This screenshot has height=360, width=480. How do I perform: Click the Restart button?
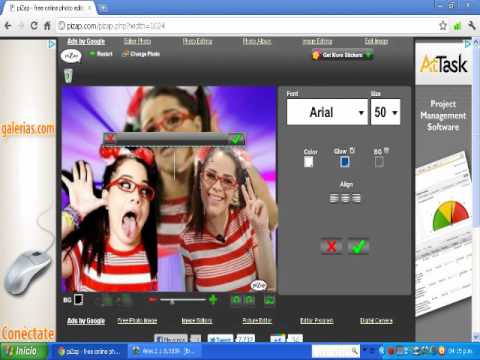pyautogui.click(x=101, y=54)
